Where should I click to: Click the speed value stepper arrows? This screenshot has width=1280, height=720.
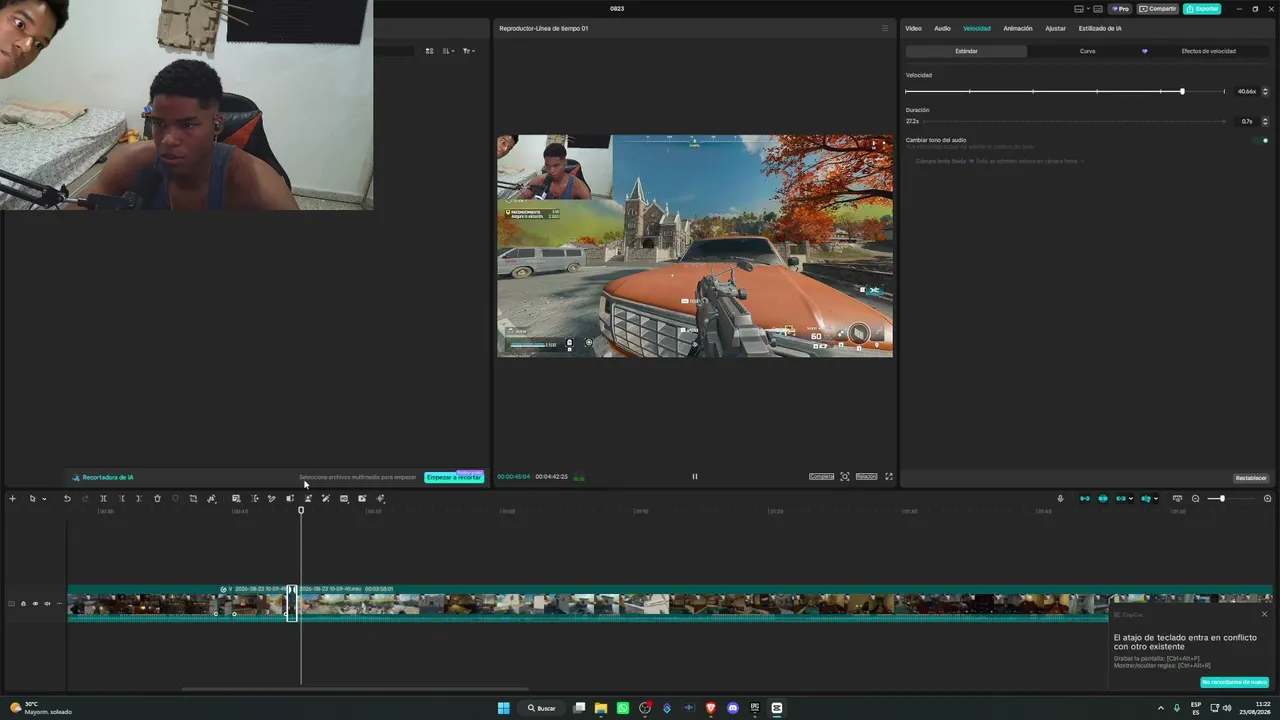tap(1265, 91)
